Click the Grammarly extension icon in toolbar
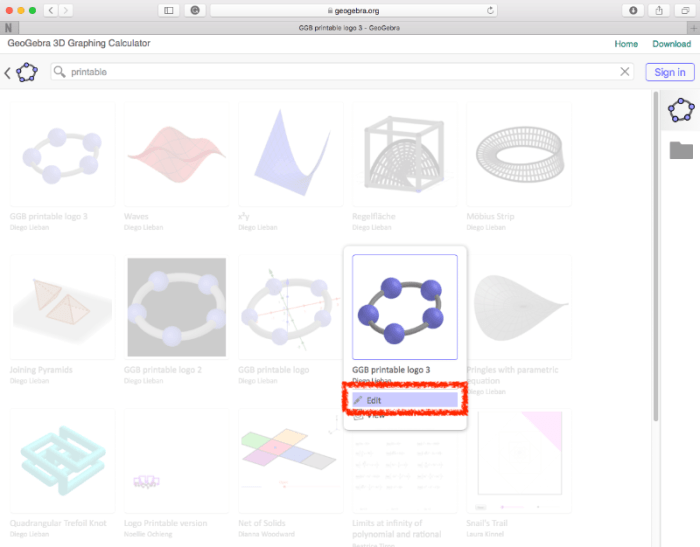The image size is (700, 547). pyautogui.click(x=195, y=10)
